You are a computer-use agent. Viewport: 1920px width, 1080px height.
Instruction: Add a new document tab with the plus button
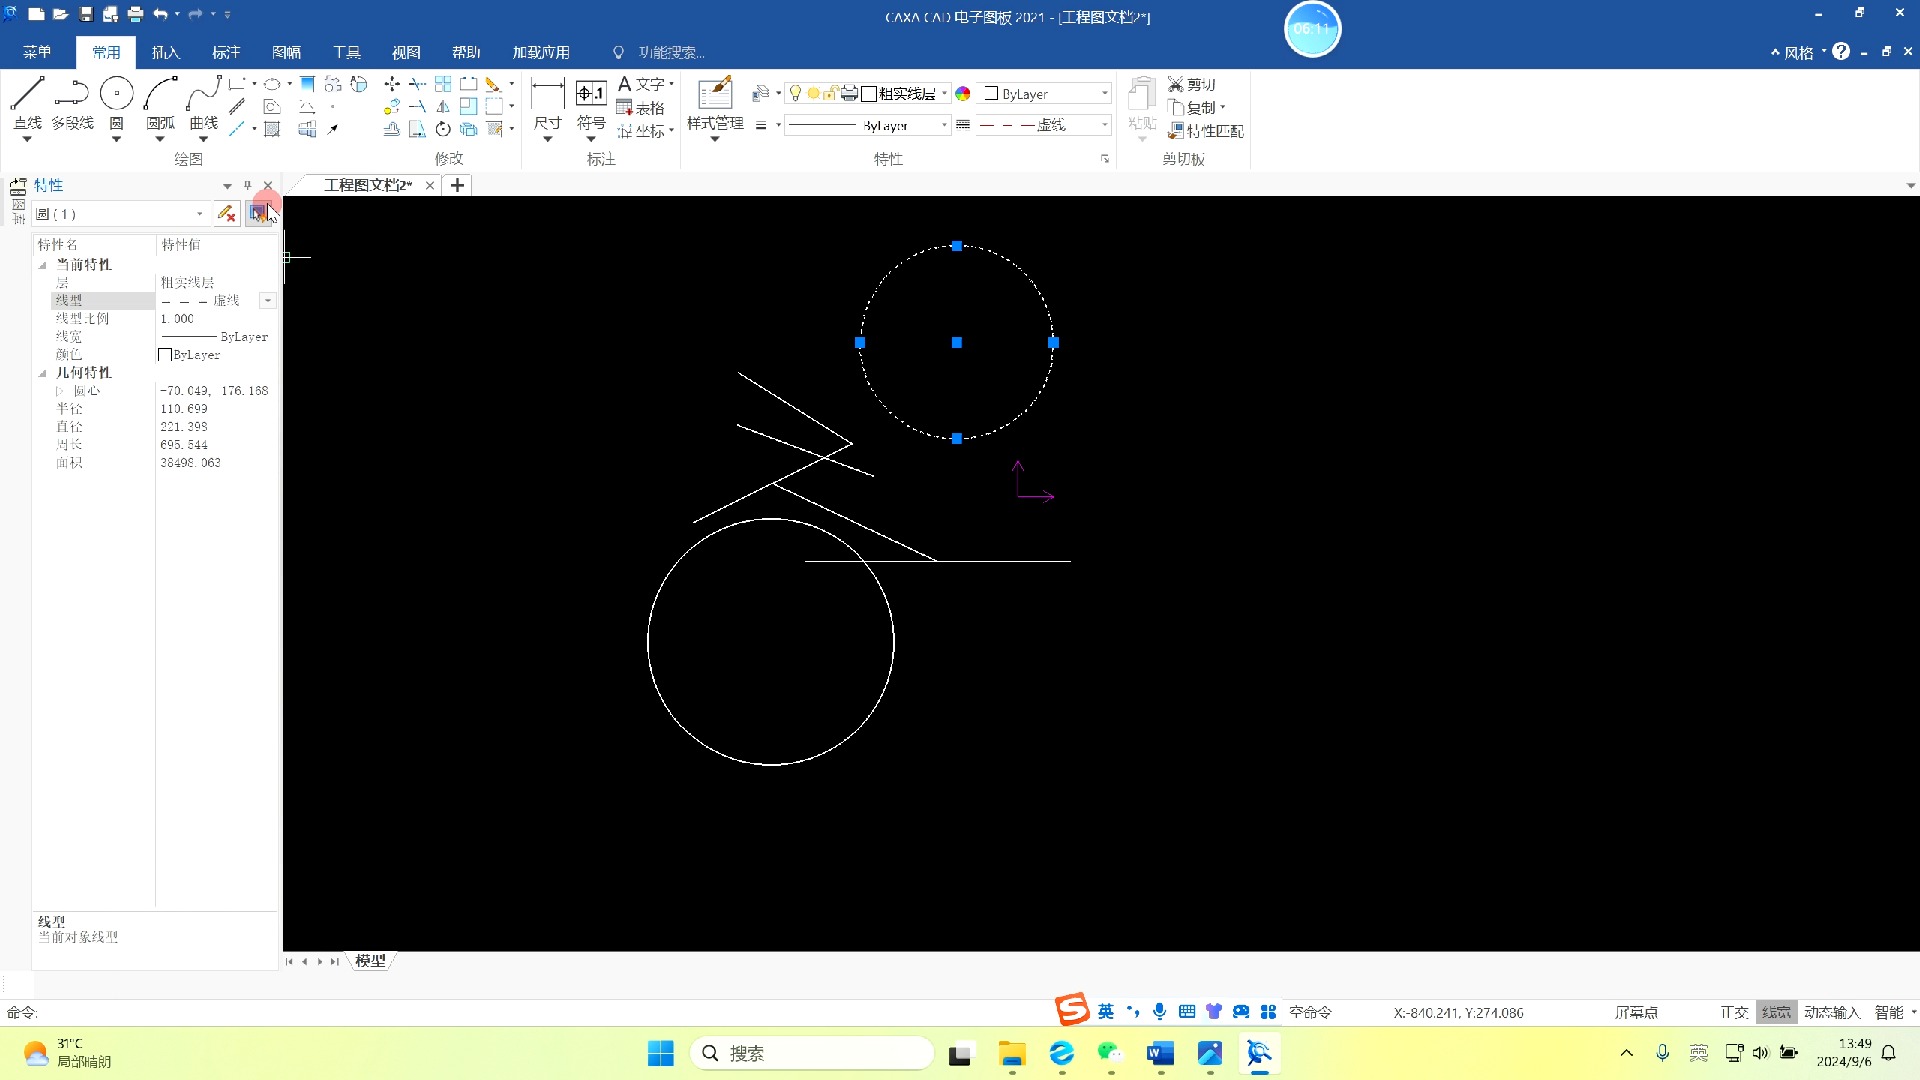(457, 185)
